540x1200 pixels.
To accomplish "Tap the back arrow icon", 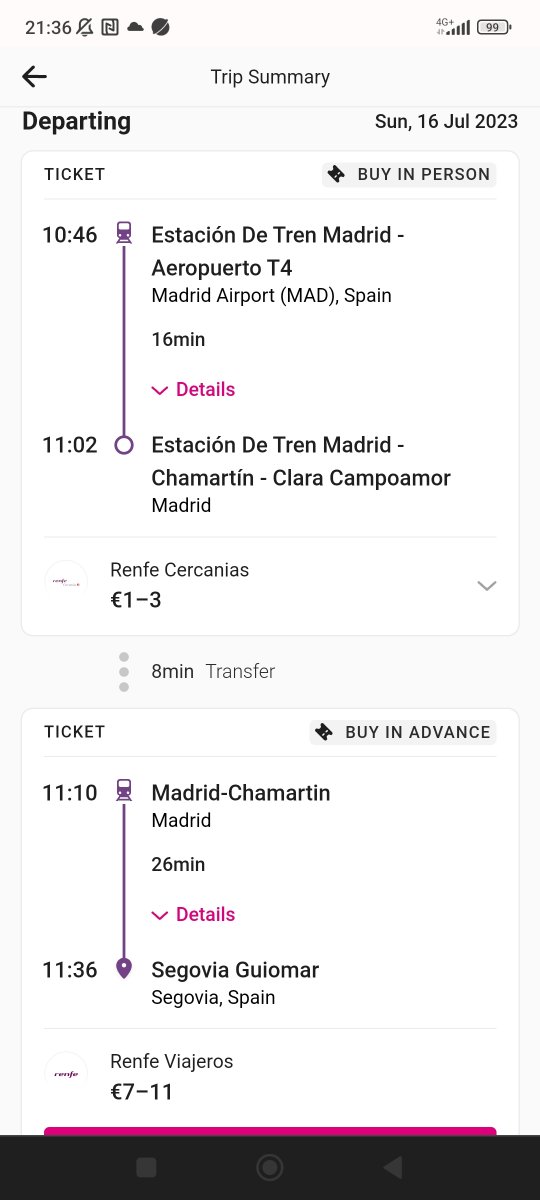I will (35, 77).
